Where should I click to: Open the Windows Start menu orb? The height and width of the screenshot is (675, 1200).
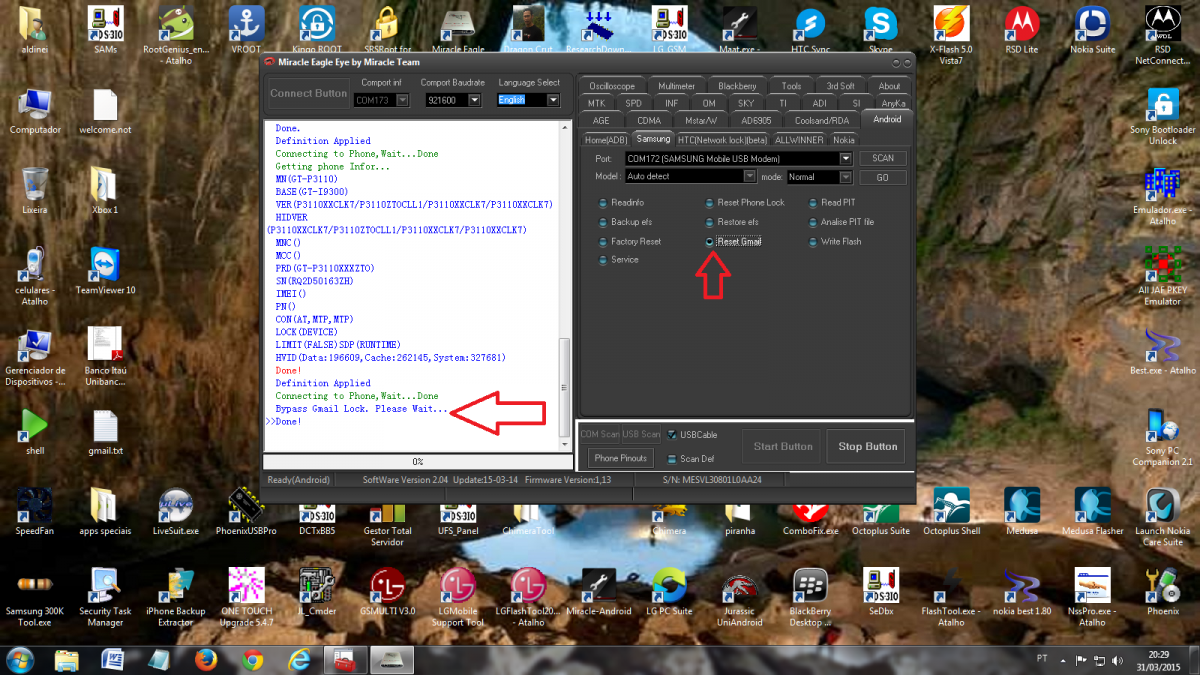pyautogui.click(x=20, y=659)
